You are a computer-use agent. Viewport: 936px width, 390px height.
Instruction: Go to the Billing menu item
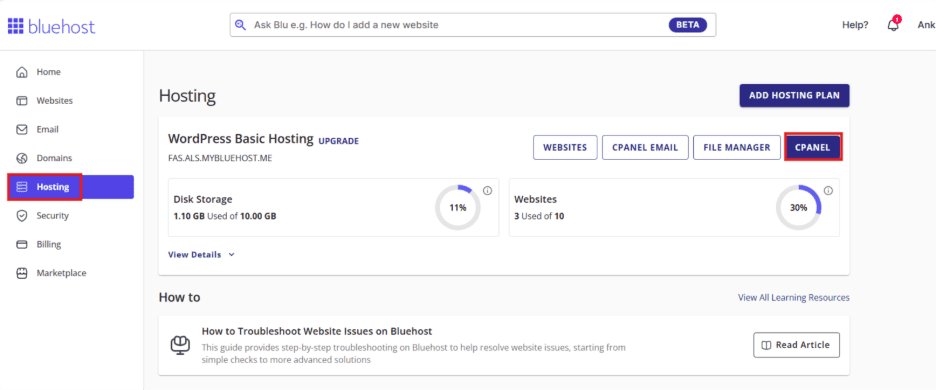click(x=70, y=244)
